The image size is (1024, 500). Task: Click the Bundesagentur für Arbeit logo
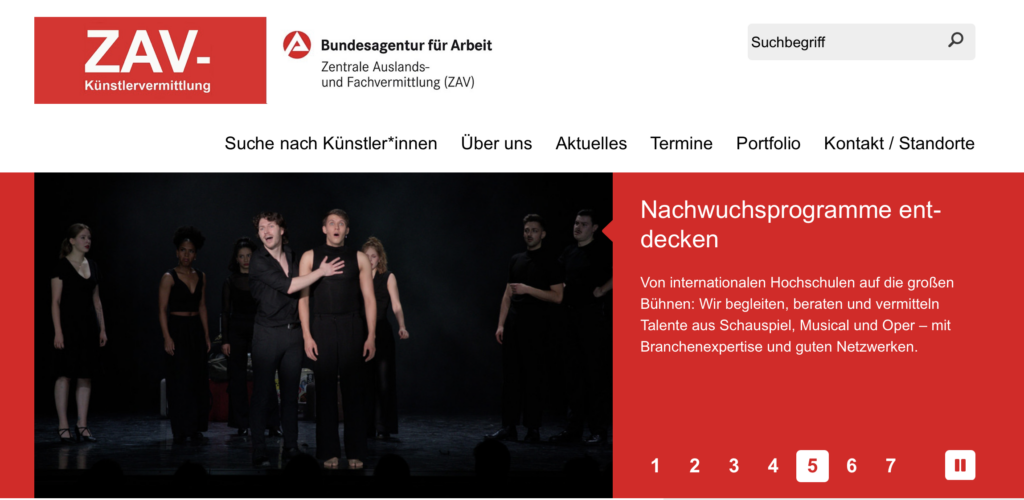click(x=388, y=60)
